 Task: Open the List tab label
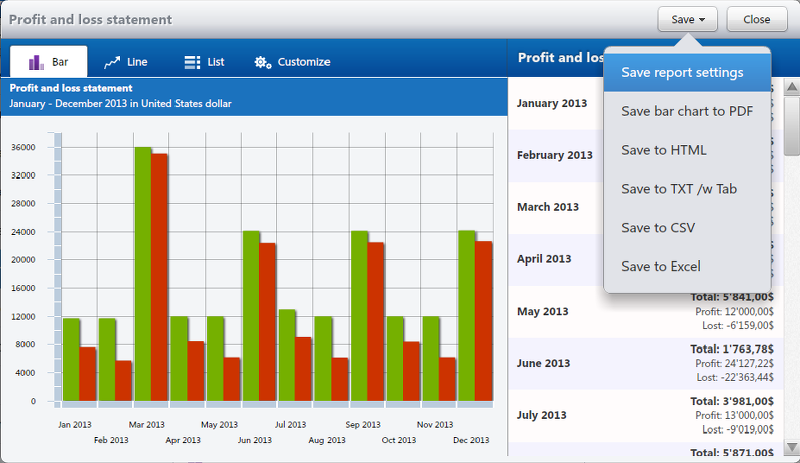coord(216,62)
